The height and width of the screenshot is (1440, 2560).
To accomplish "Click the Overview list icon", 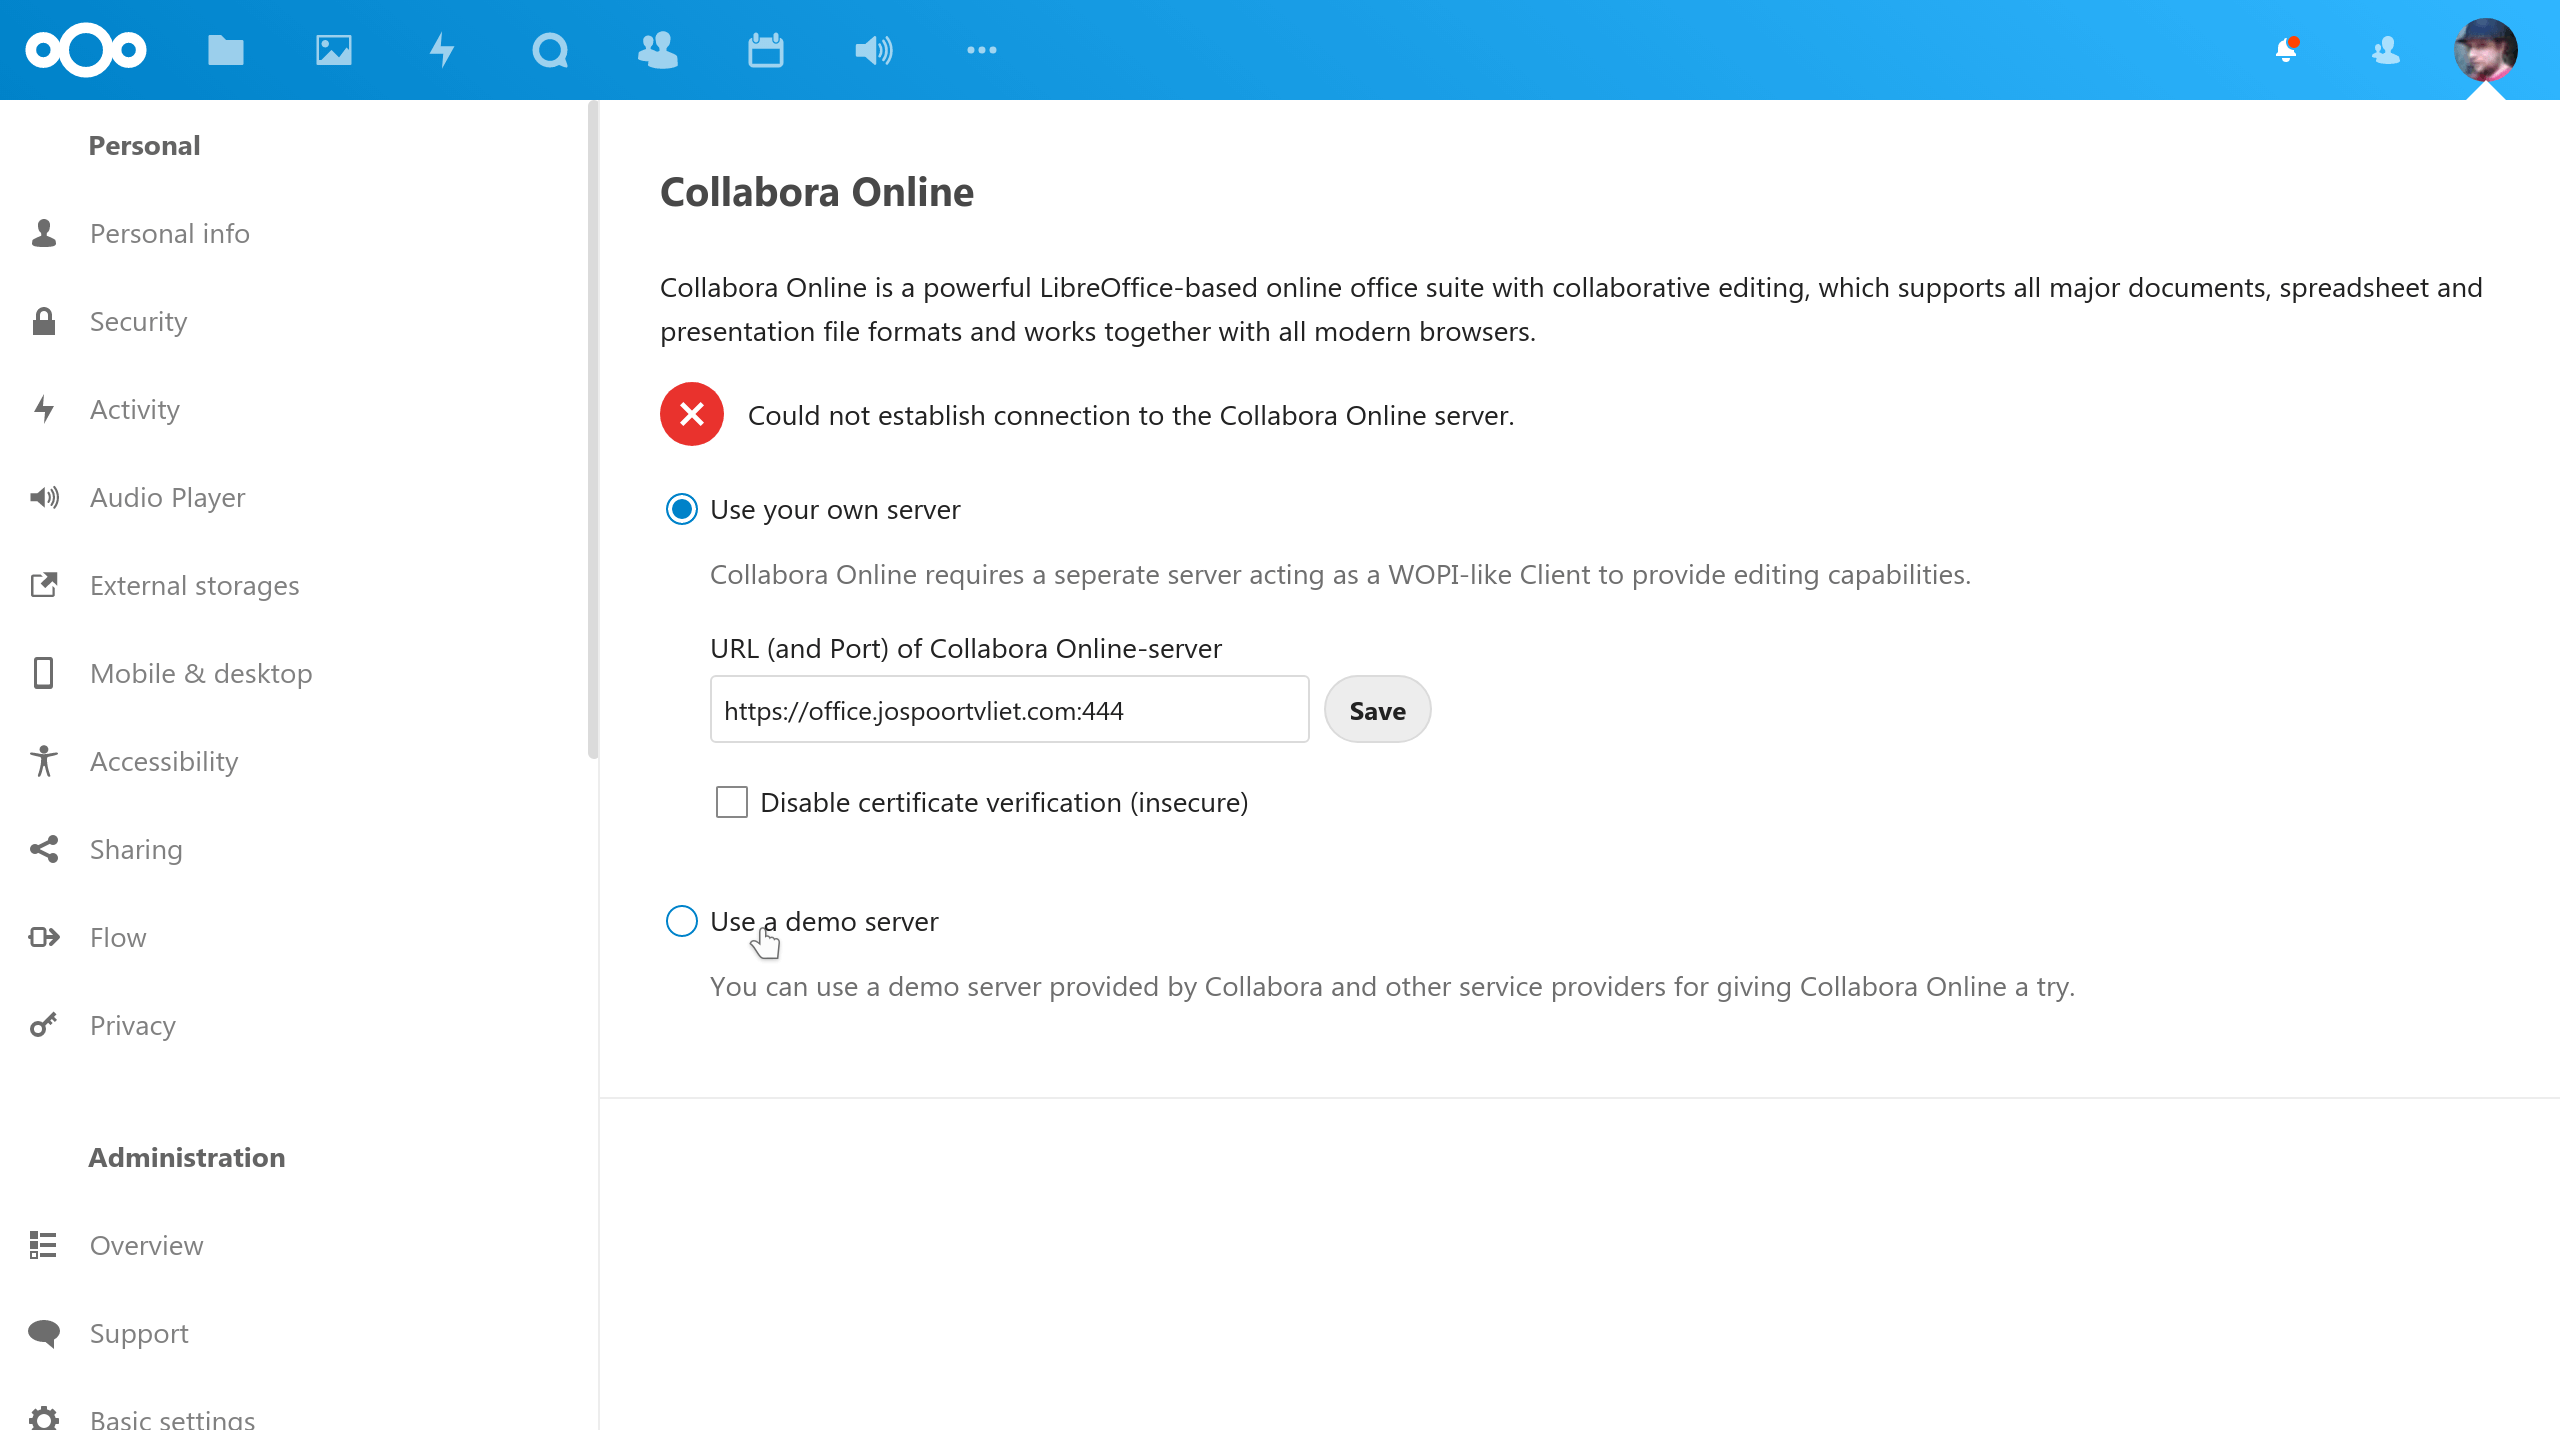I will [44, 1245].
